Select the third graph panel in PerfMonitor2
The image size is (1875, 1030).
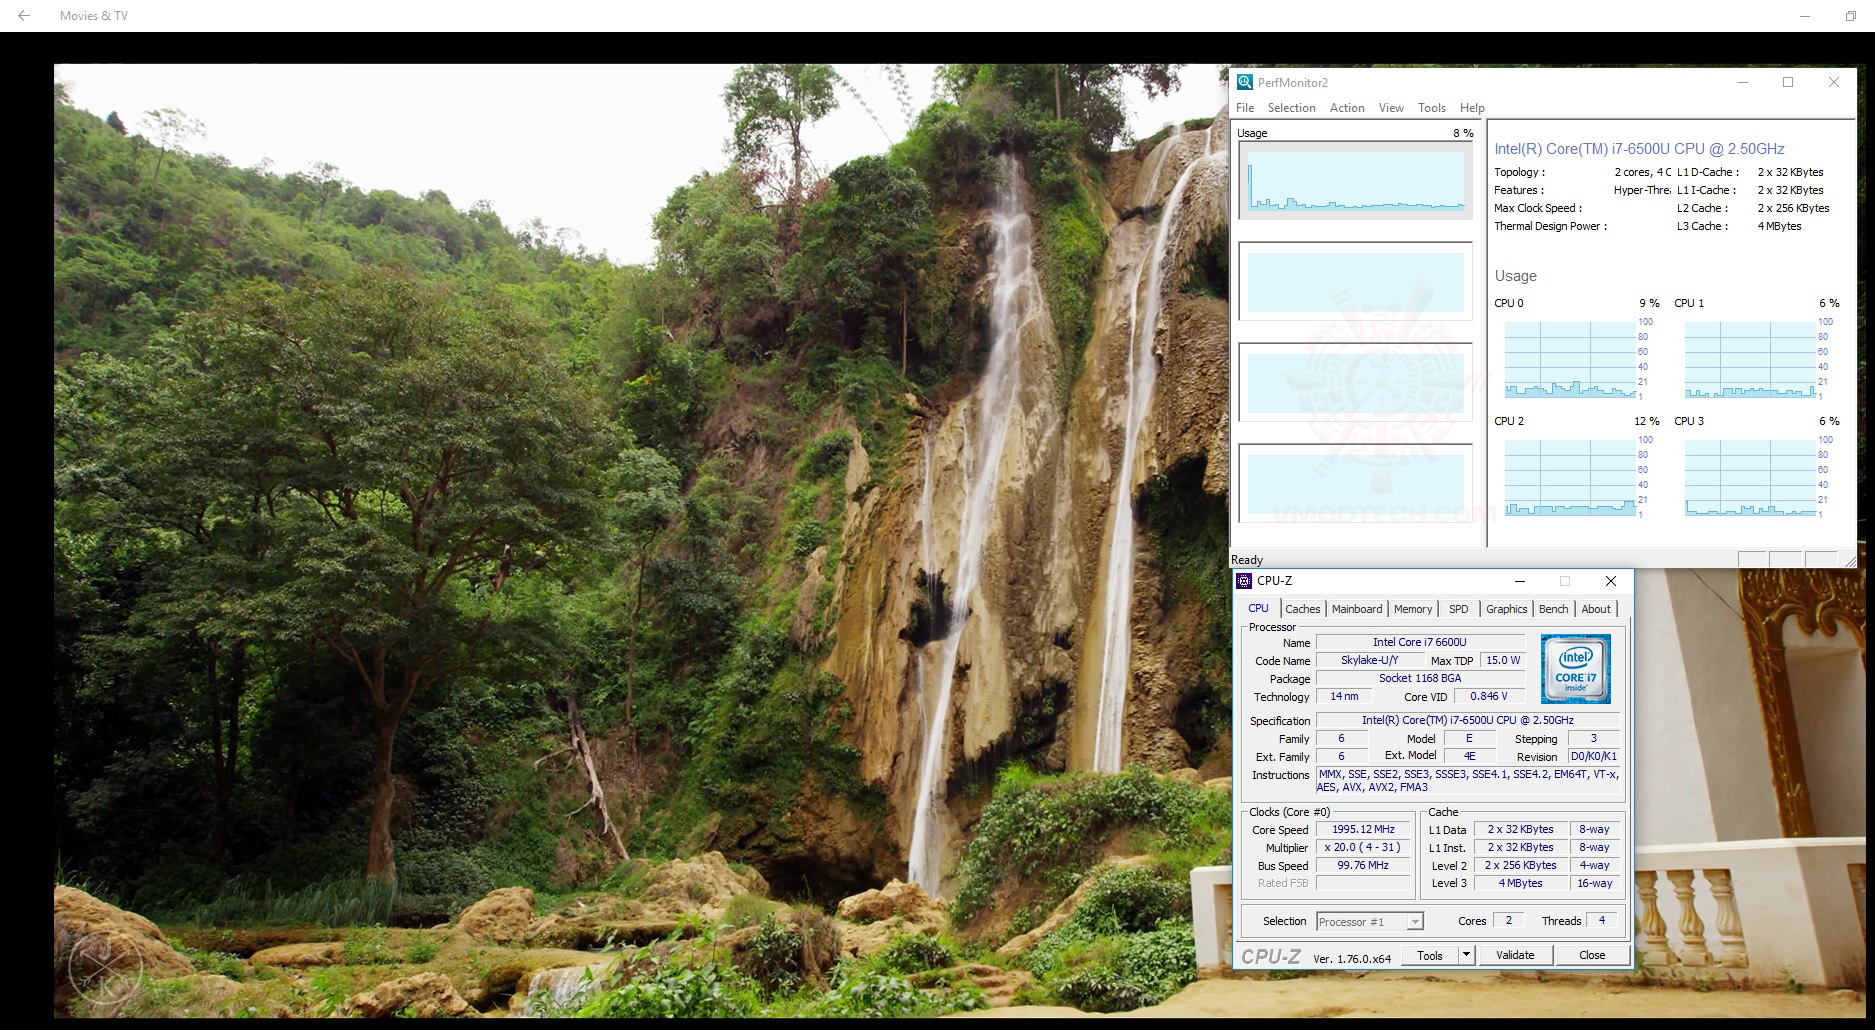coord(1355,382)
